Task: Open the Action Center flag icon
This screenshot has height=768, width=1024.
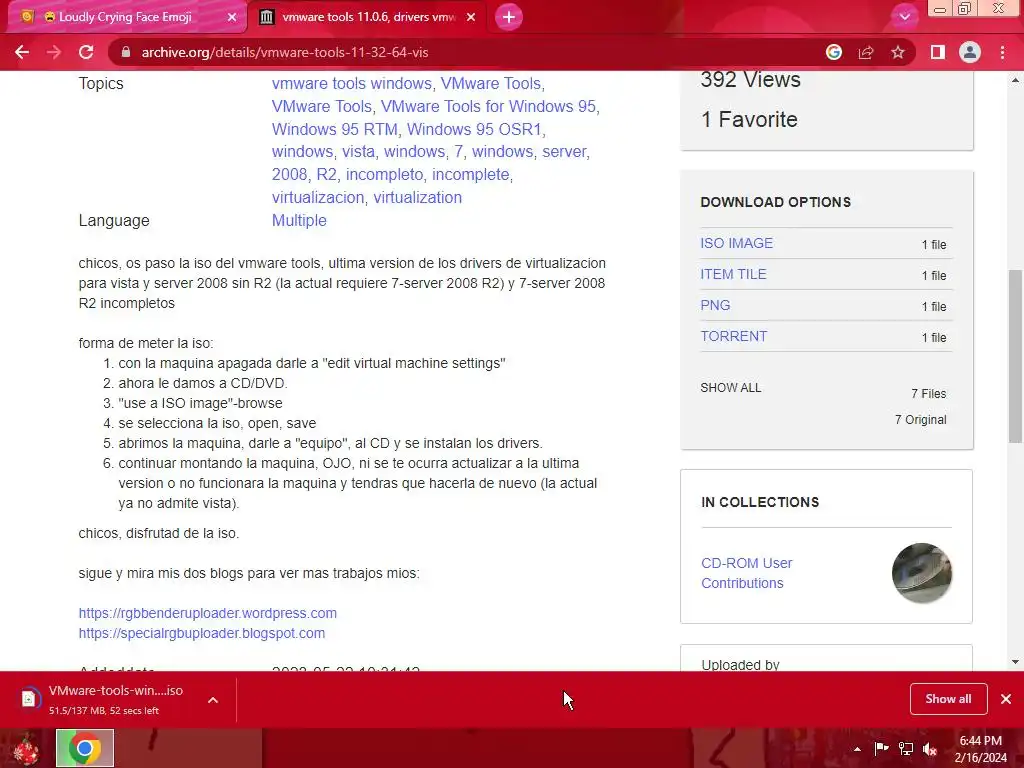Action: pos(881,748)
